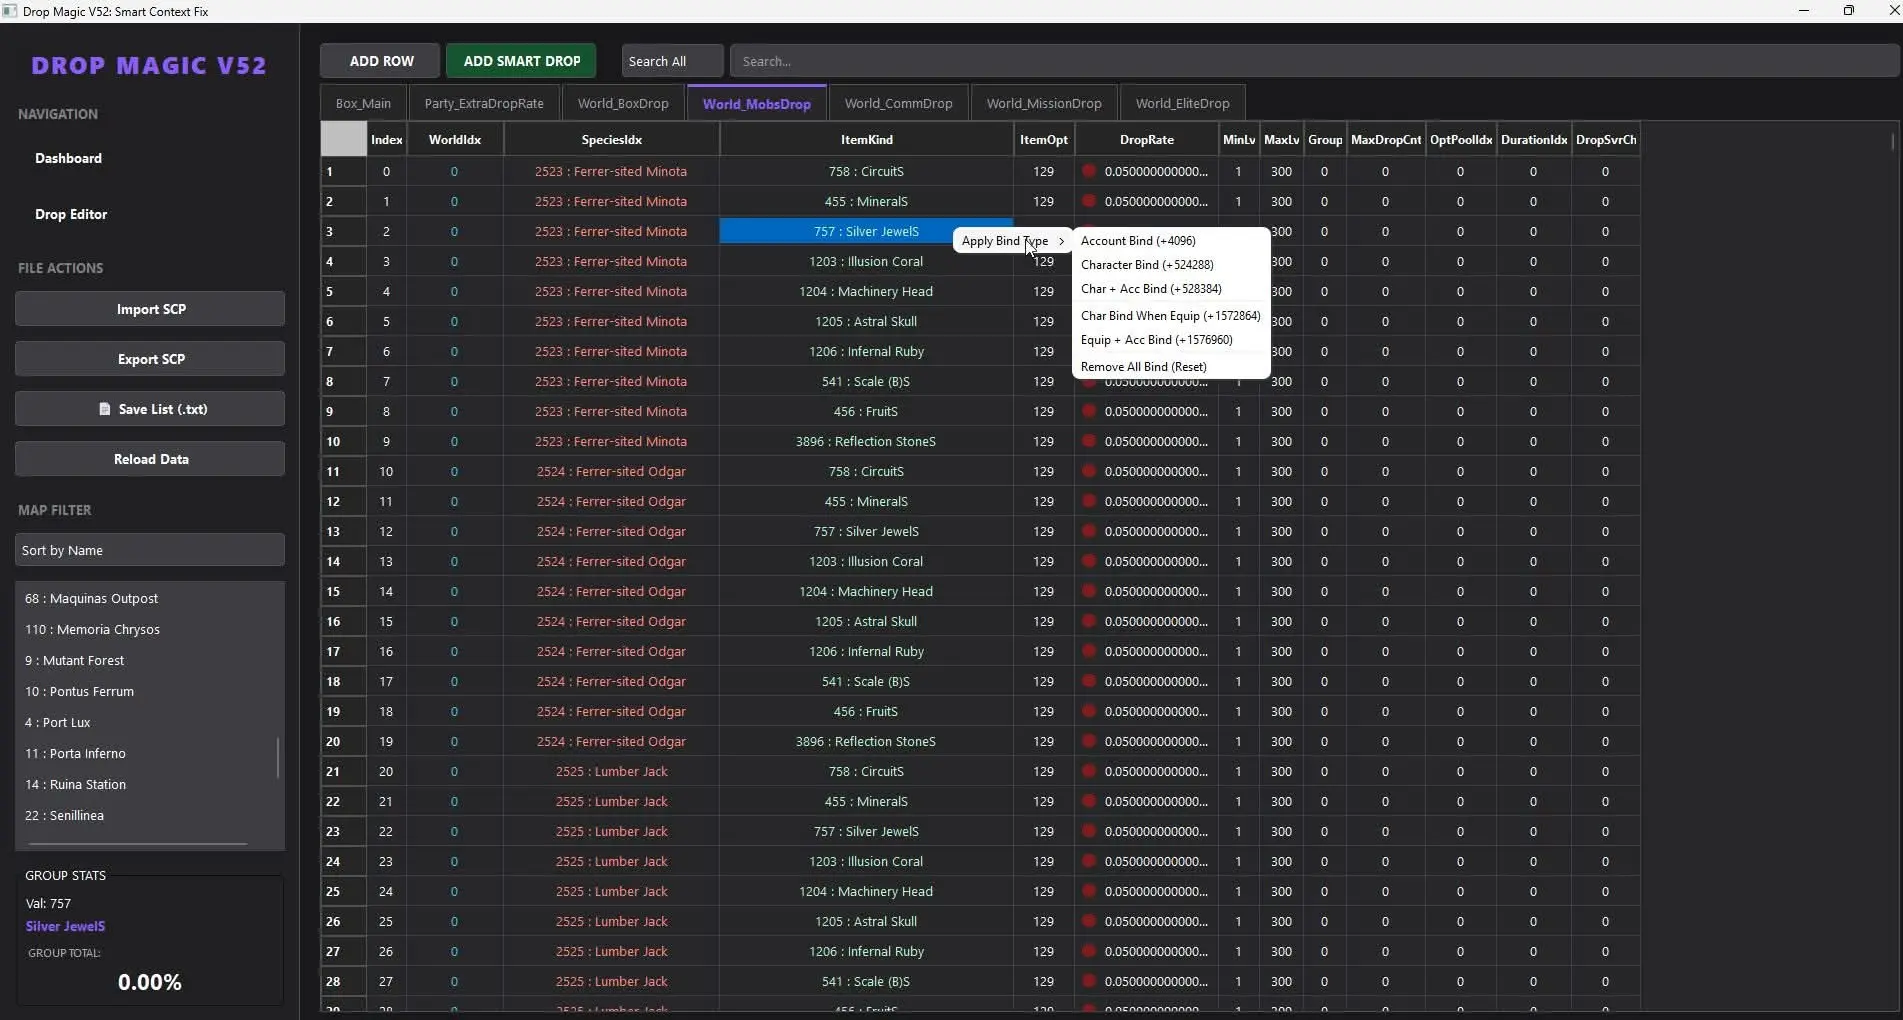Click the ADD SMART DROP button
Image resolution: width=1903 pixels, height=1020 pixels.
(x=522, y=61)
